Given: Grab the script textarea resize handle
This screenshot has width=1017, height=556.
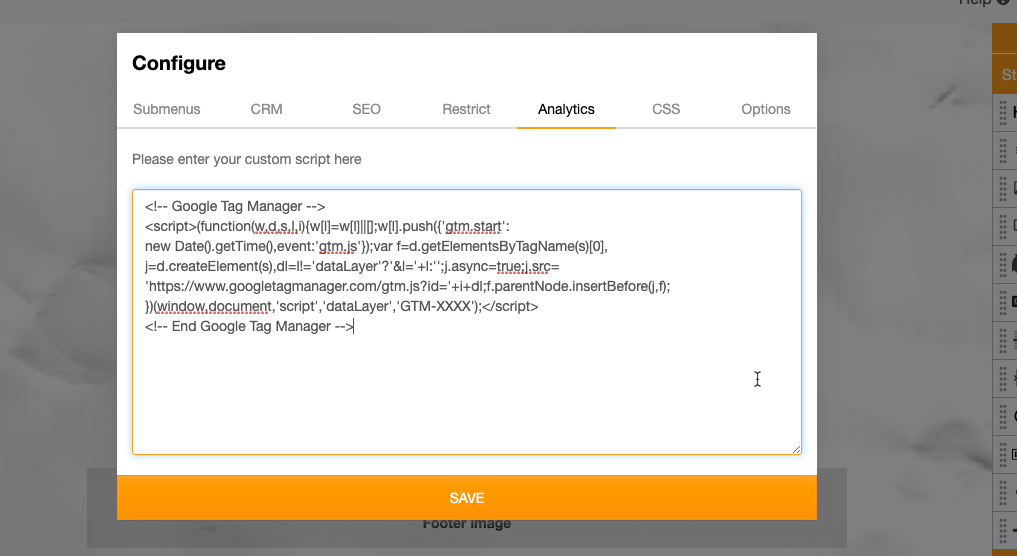Looking at the screenshot, I should point(796,449).
